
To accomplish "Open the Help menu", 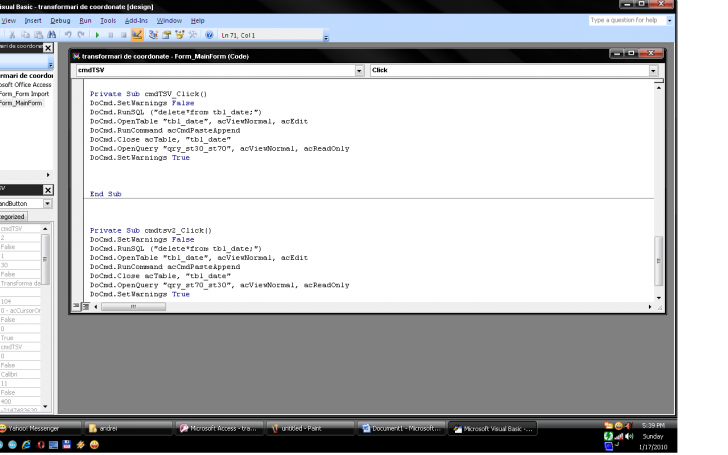I will (197, 20).
